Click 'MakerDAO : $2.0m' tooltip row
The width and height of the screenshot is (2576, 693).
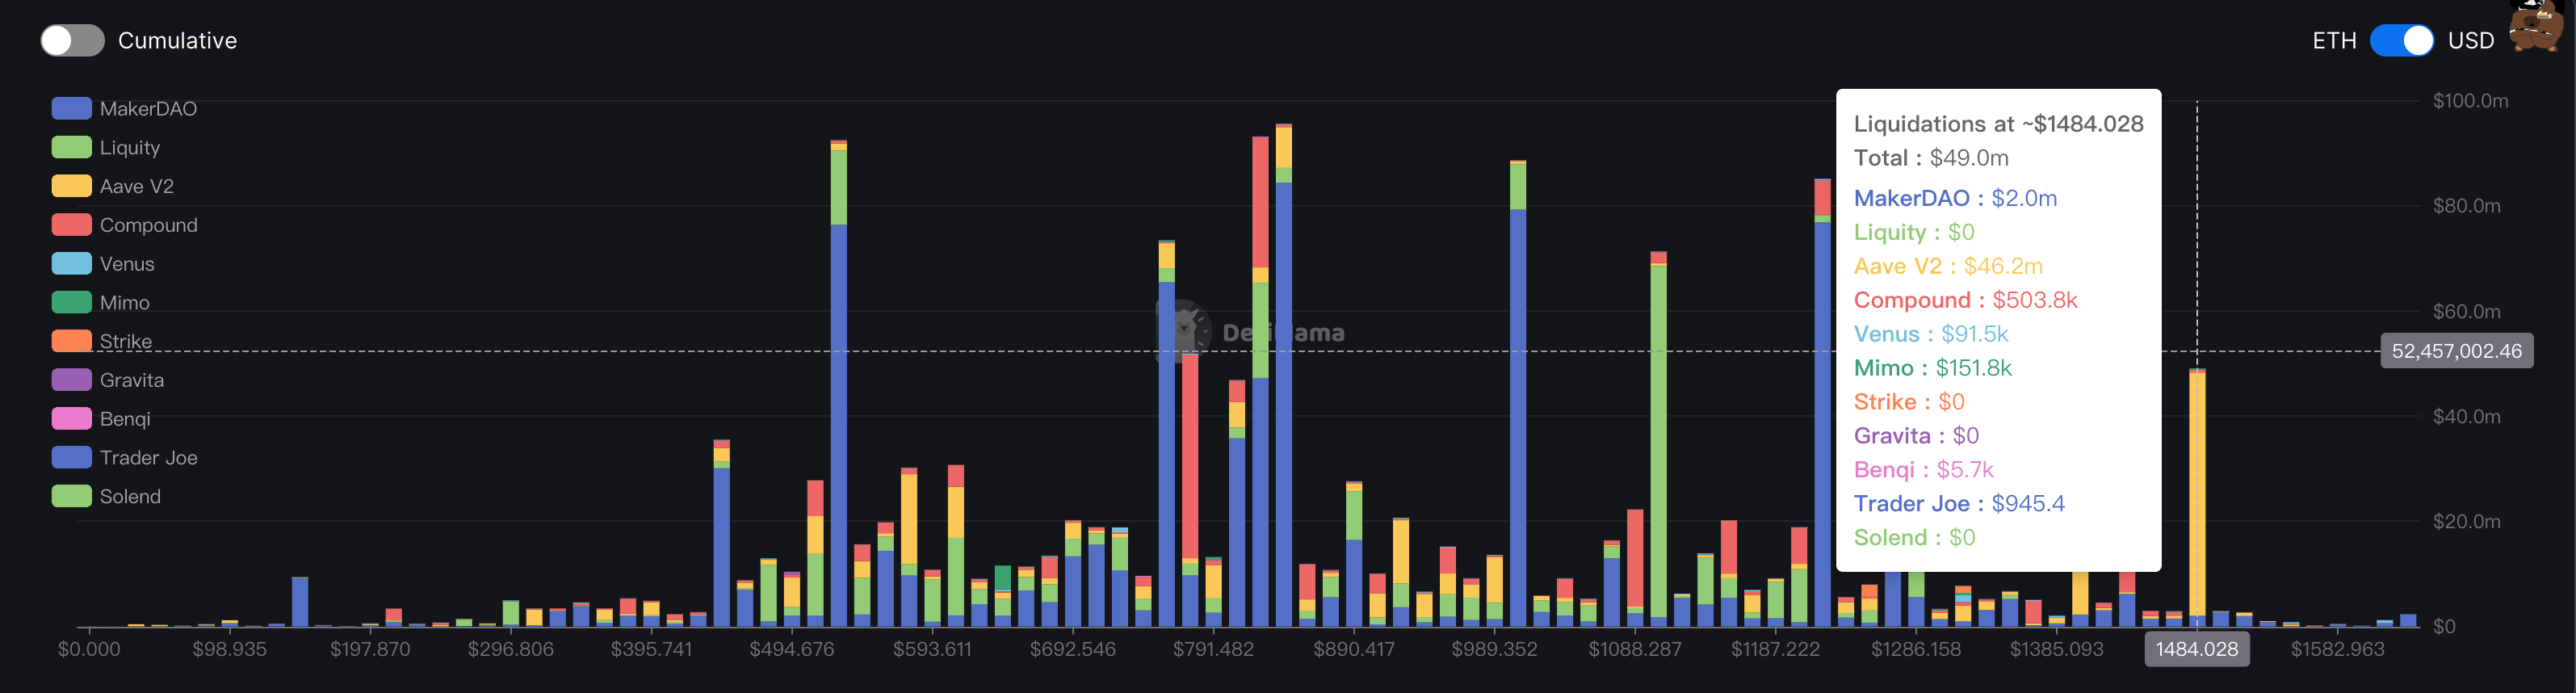click(x=1955, y=198)
